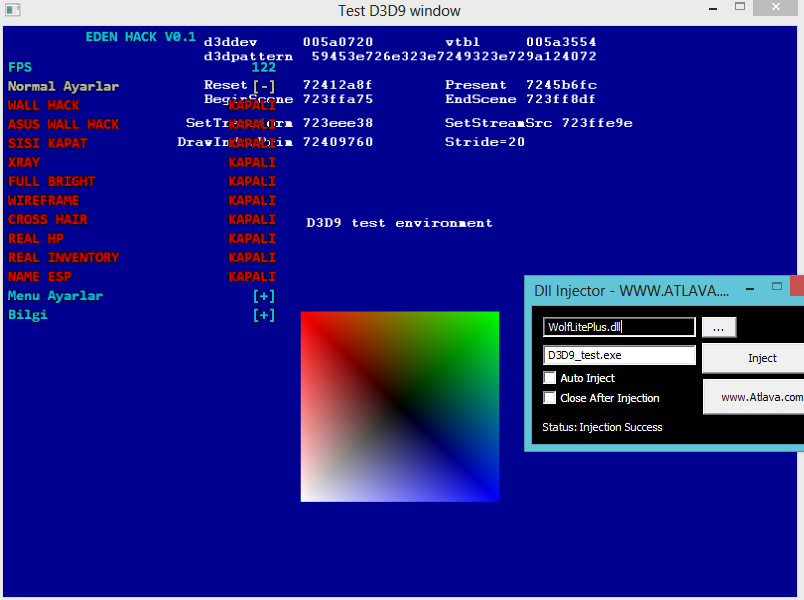The image size is (804, 600).
Task: Select the Normal Ayarlar menu heading
Action: tap(64, 86)
